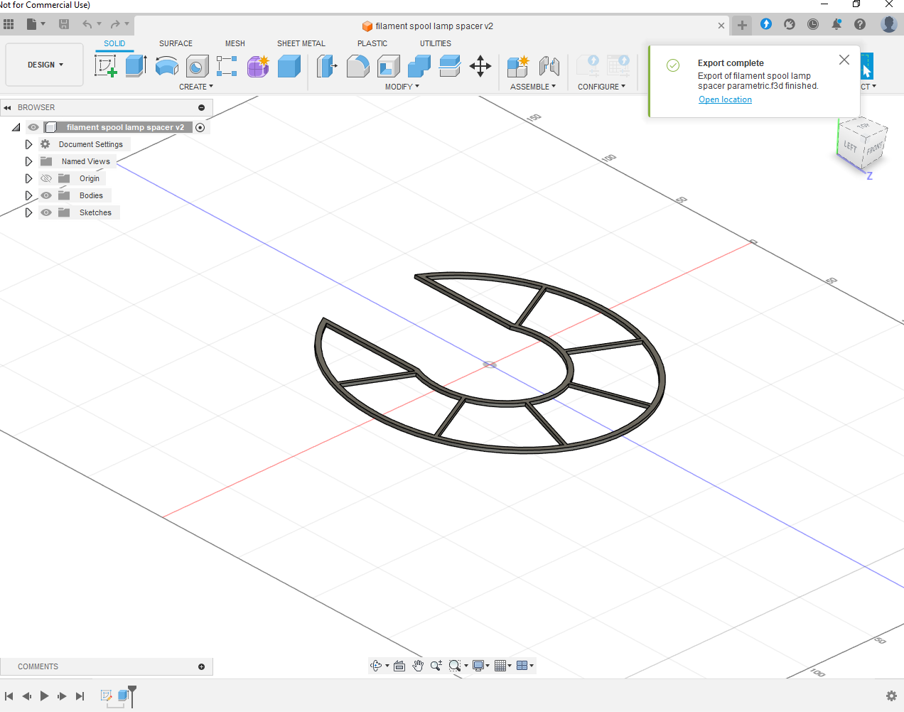Activate the root component radio button
904x712 pixels.
[200, 127]
